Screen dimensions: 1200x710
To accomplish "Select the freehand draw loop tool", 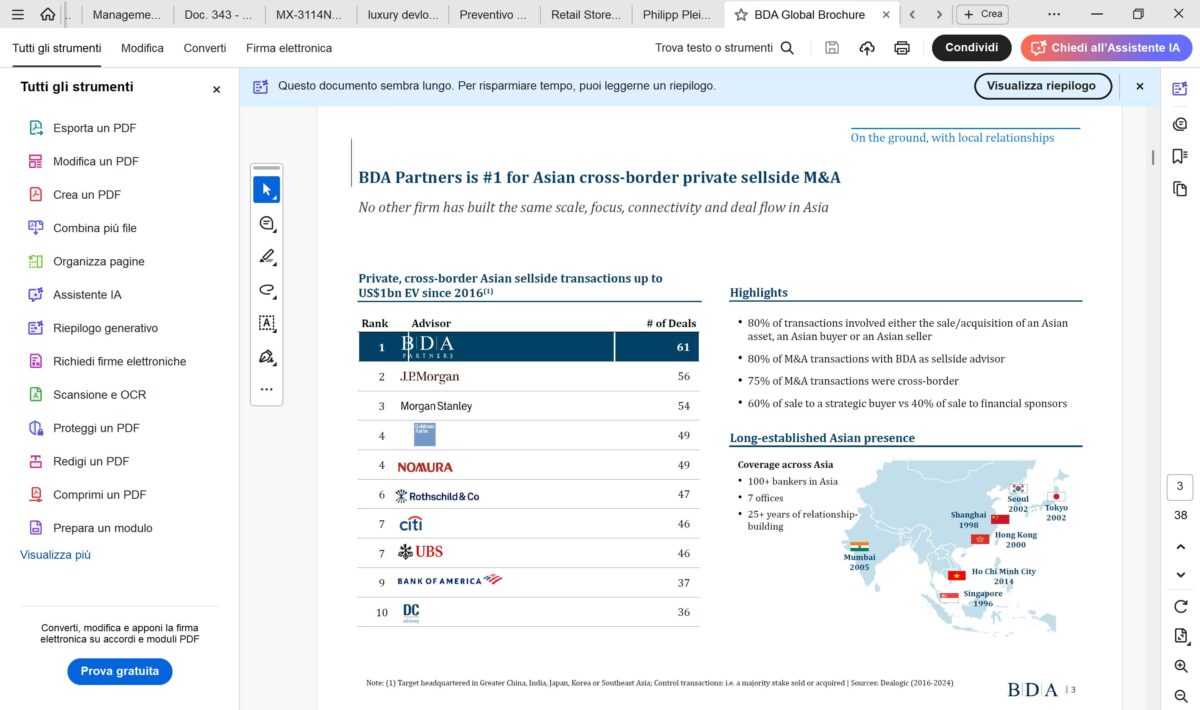I will 266,290.
